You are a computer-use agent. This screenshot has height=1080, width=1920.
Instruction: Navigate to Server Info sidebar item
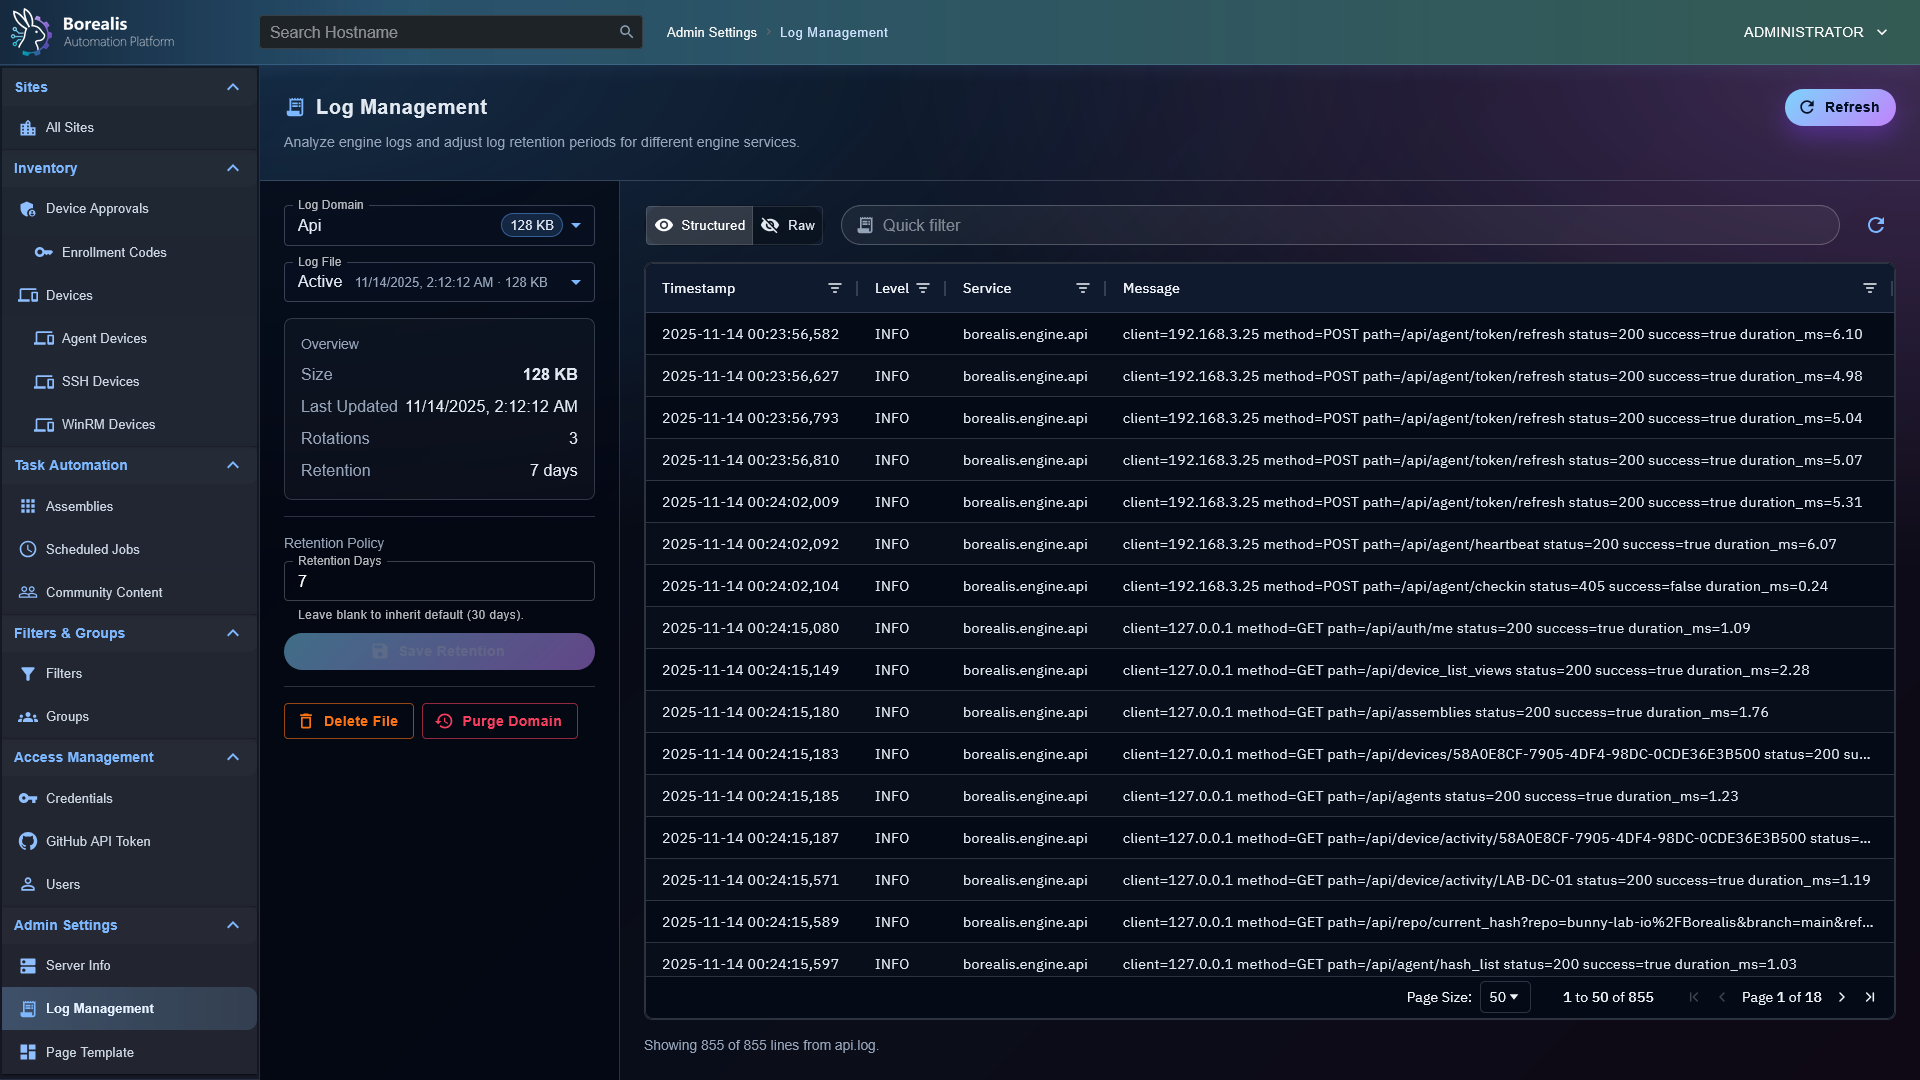pos(78,965)
